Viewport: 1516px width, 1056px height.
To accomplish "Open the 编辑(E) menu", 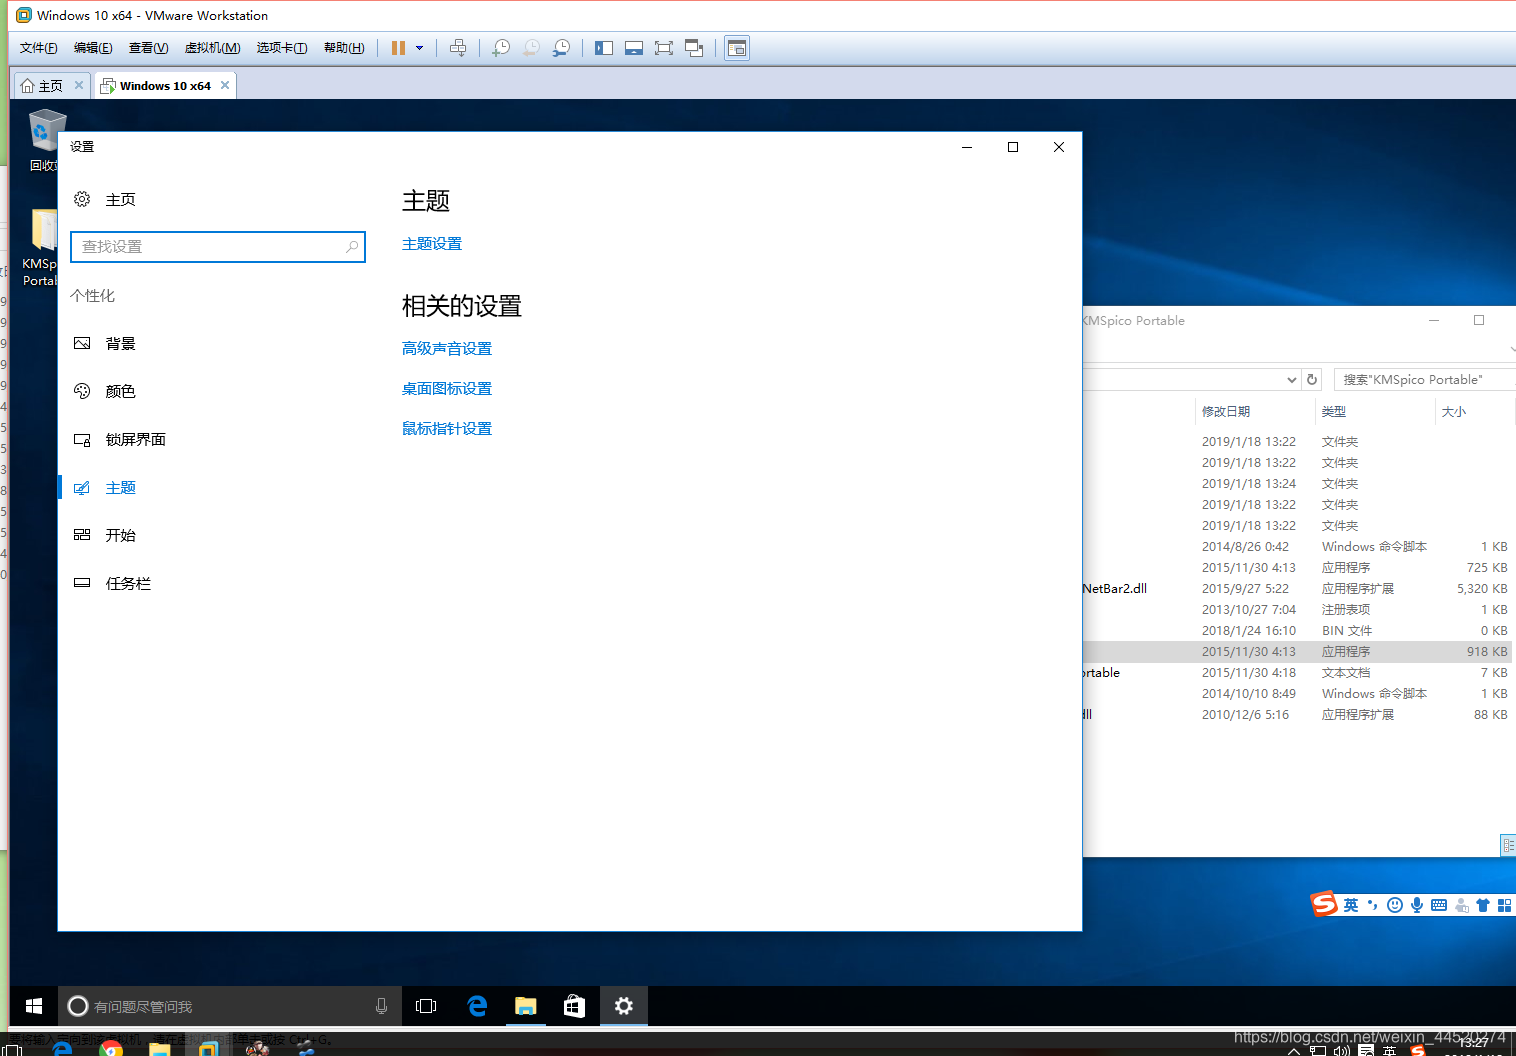I will pyautogui.click(x=93, y=48).
